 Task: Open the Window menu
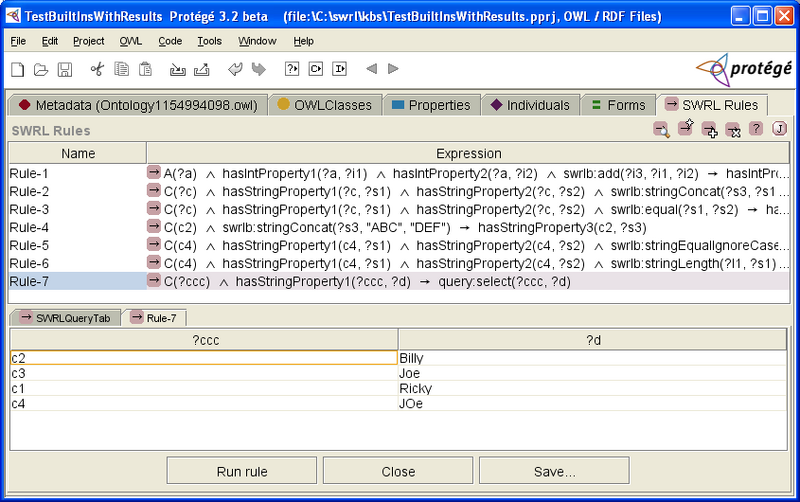click(257, 41)
